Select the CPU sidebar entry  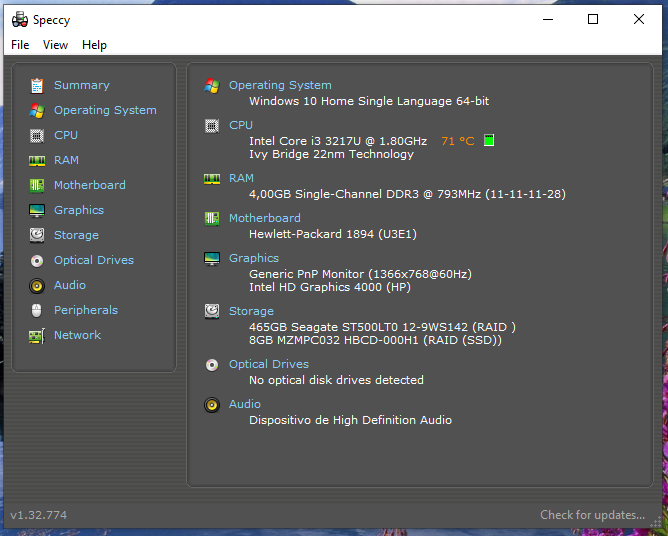[66, 135]
